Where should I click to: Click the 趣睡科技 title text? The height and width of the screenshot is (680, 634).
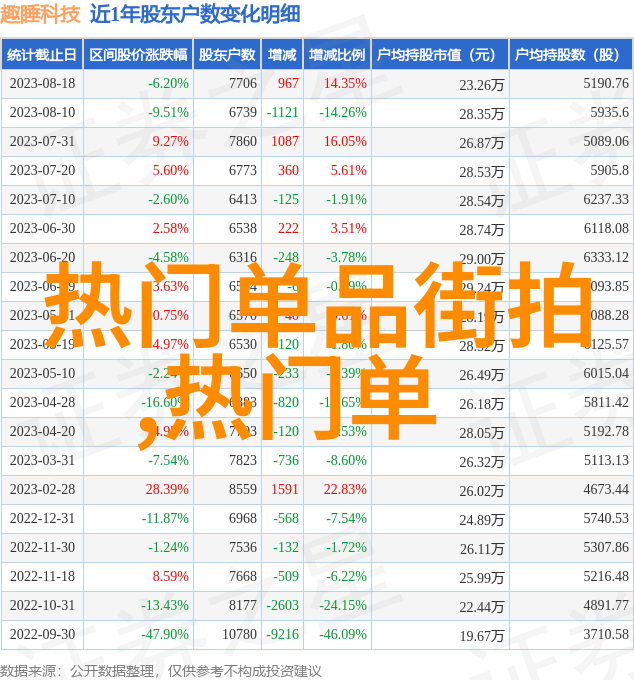[40, 14]
